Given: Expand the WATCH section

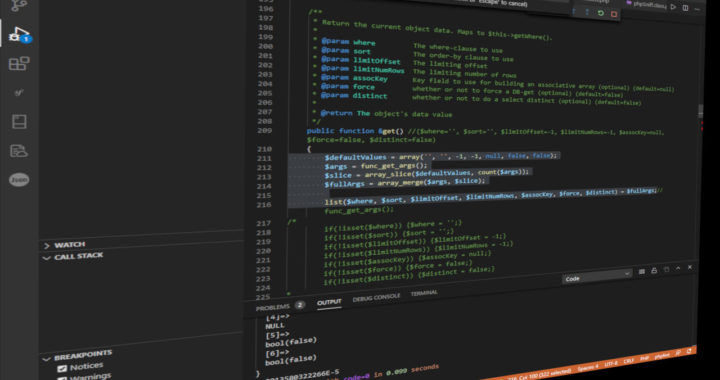Looking at the screenshot, I should (x=65, y=245).
